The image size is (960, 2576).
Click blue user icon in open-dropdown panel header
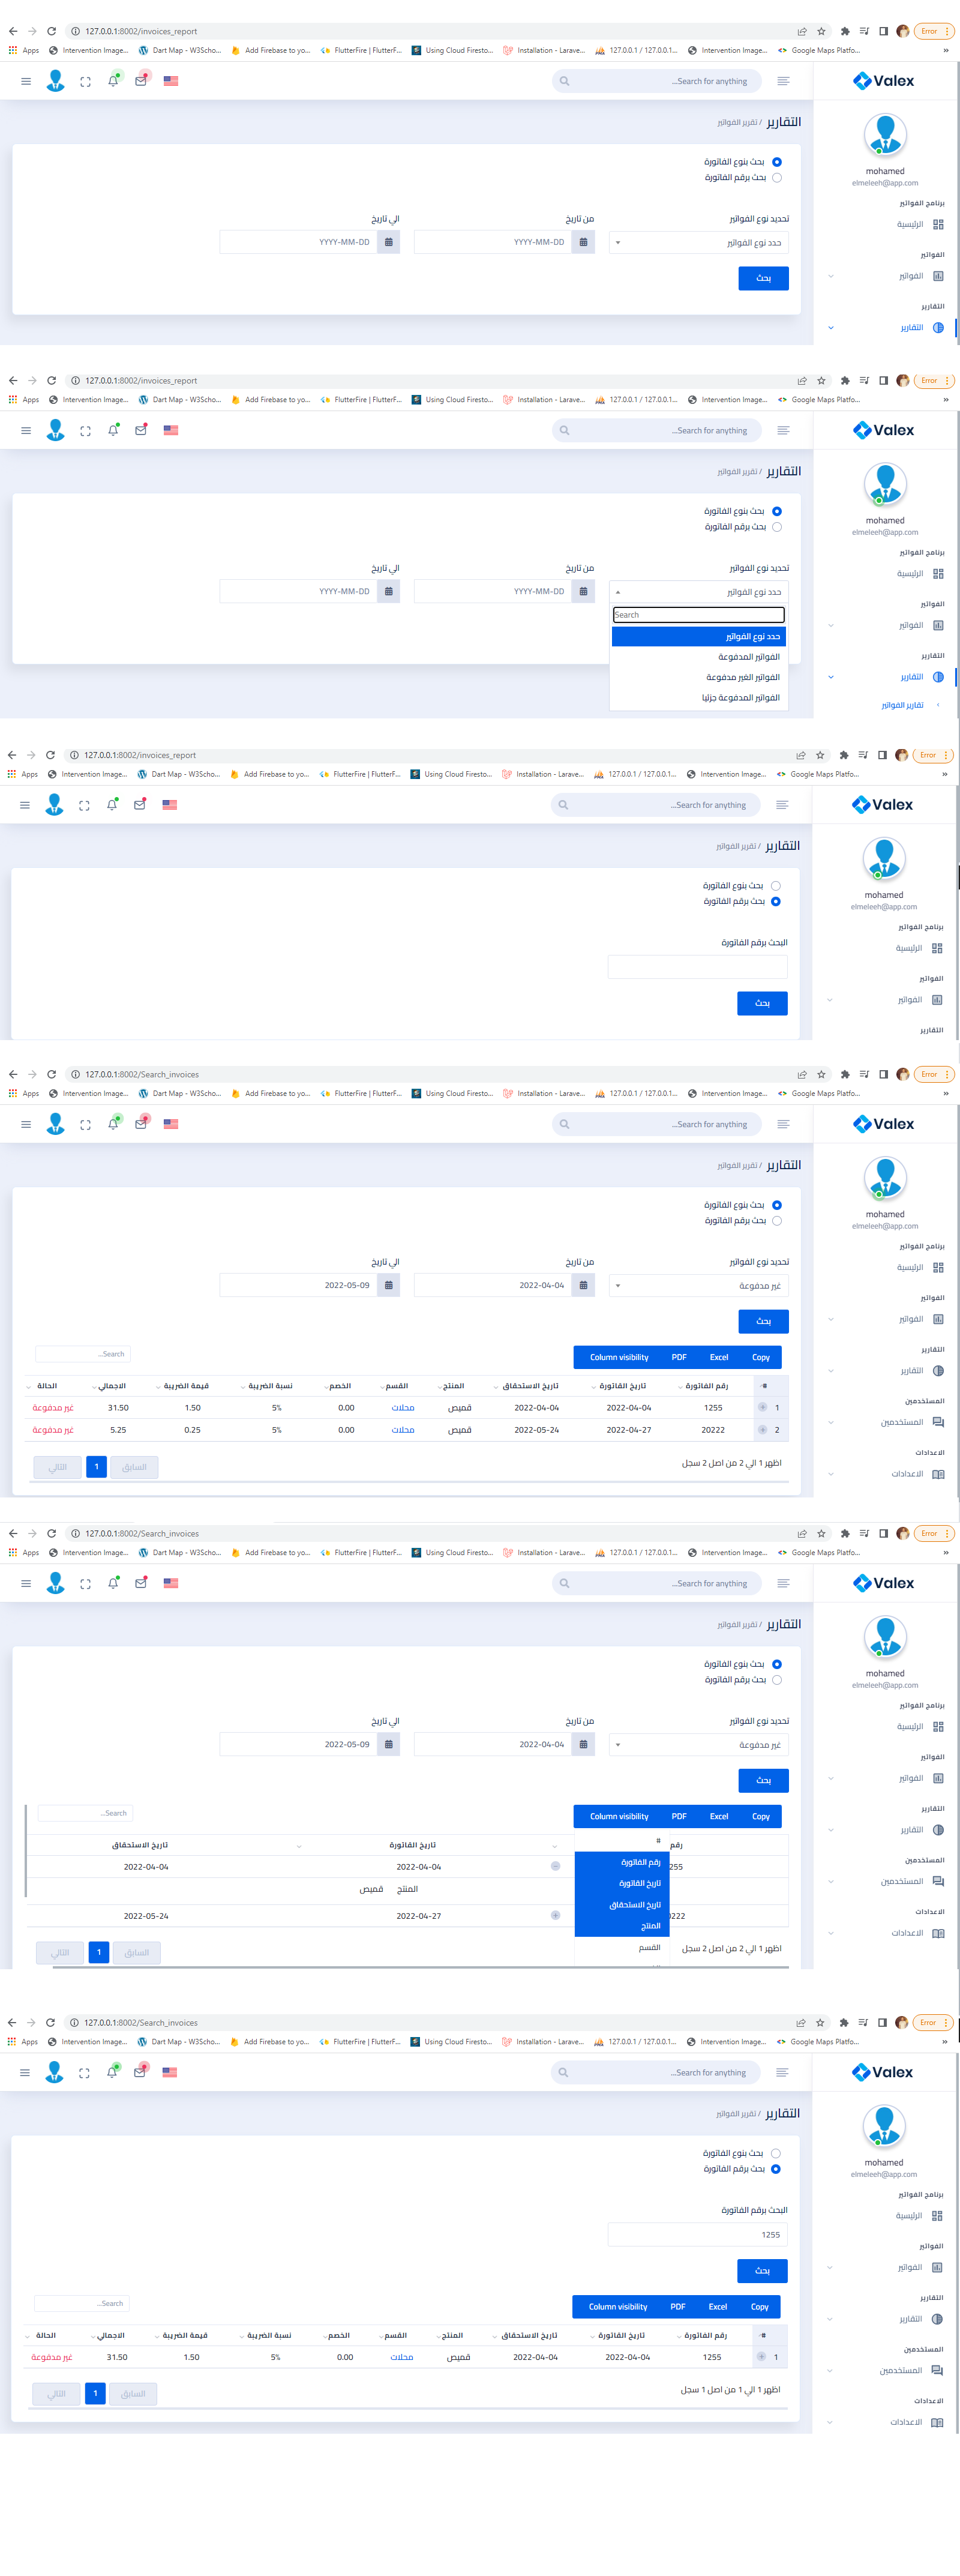tap(56, 430)
